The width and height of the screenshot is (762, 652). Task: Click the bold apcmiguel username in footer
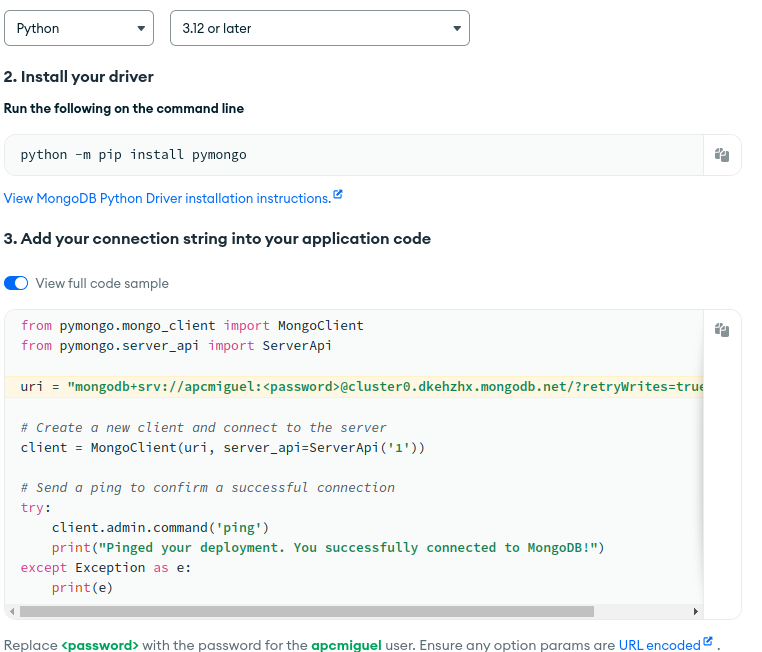[x=346, y=645]
